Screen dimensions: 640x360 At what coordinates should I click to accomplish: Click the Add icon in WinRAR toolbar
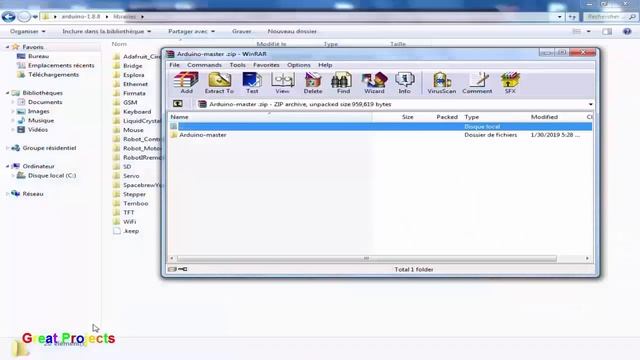point(186,82)
